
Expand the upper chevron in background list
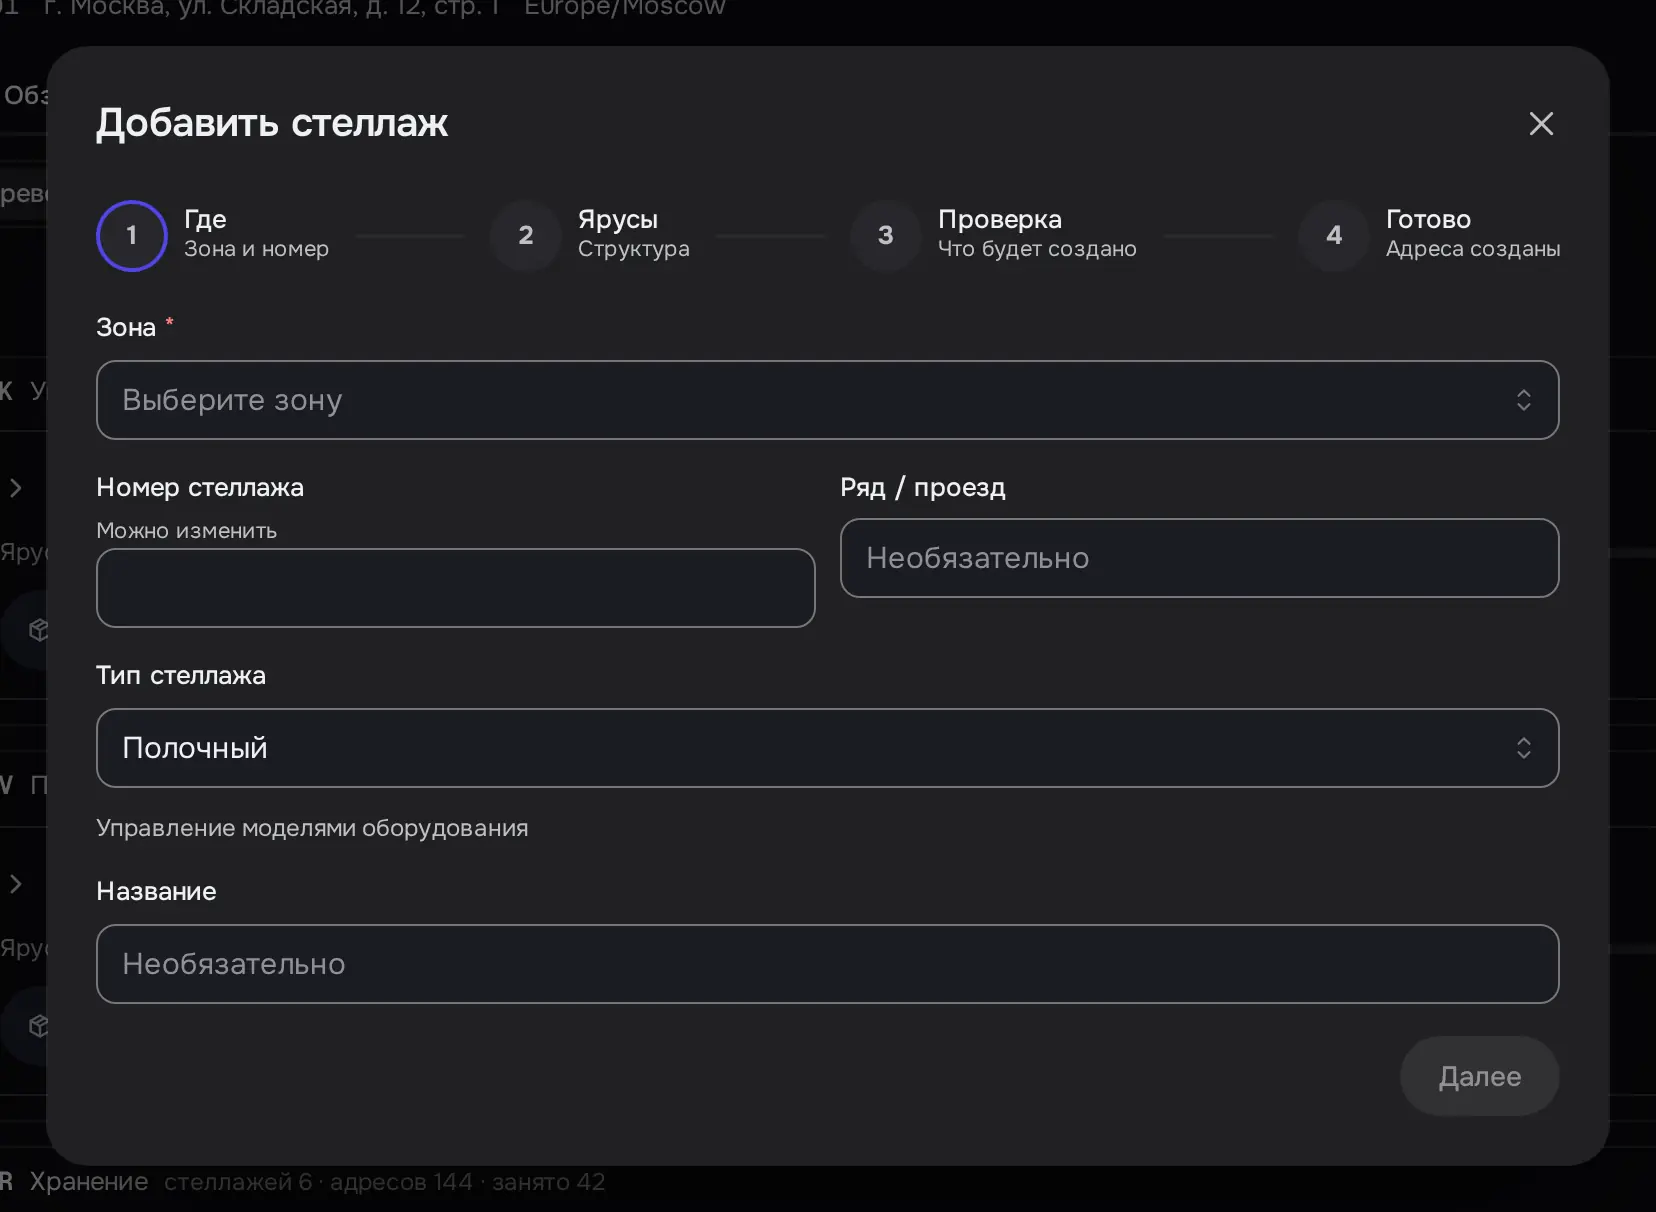pyautogui.click(x=15, y=488)
